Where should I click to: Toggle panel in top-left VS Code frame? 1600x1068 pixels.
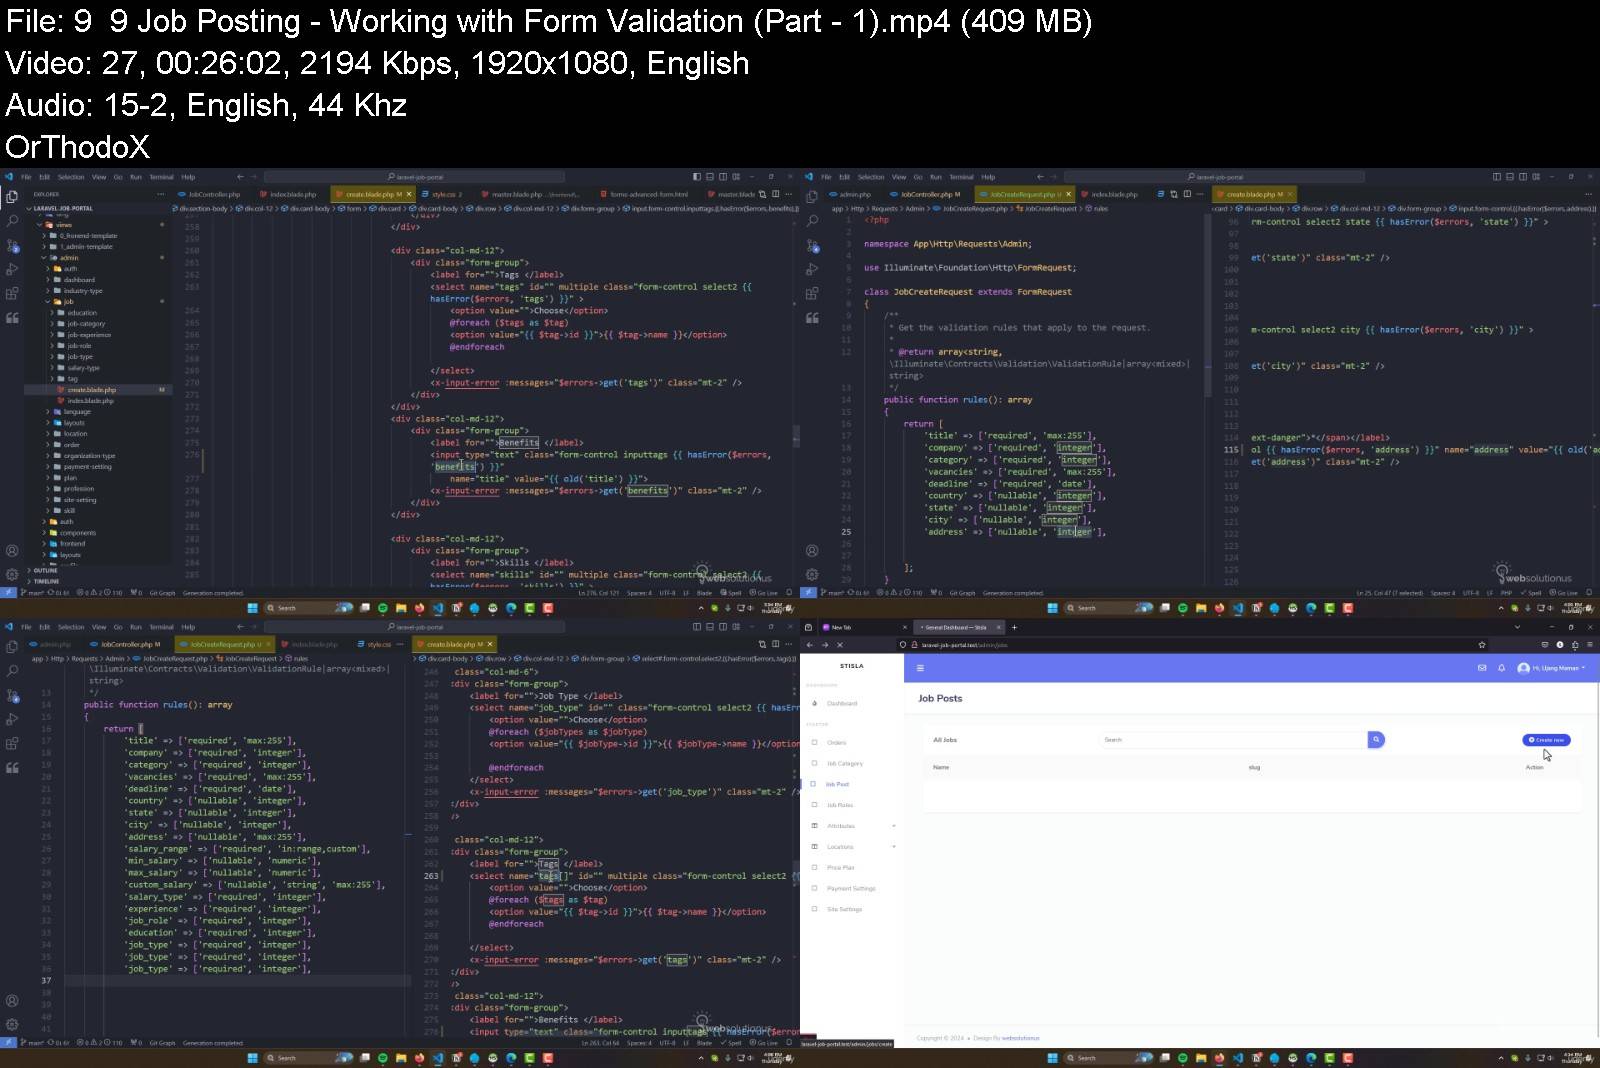(x=710, y=177)
